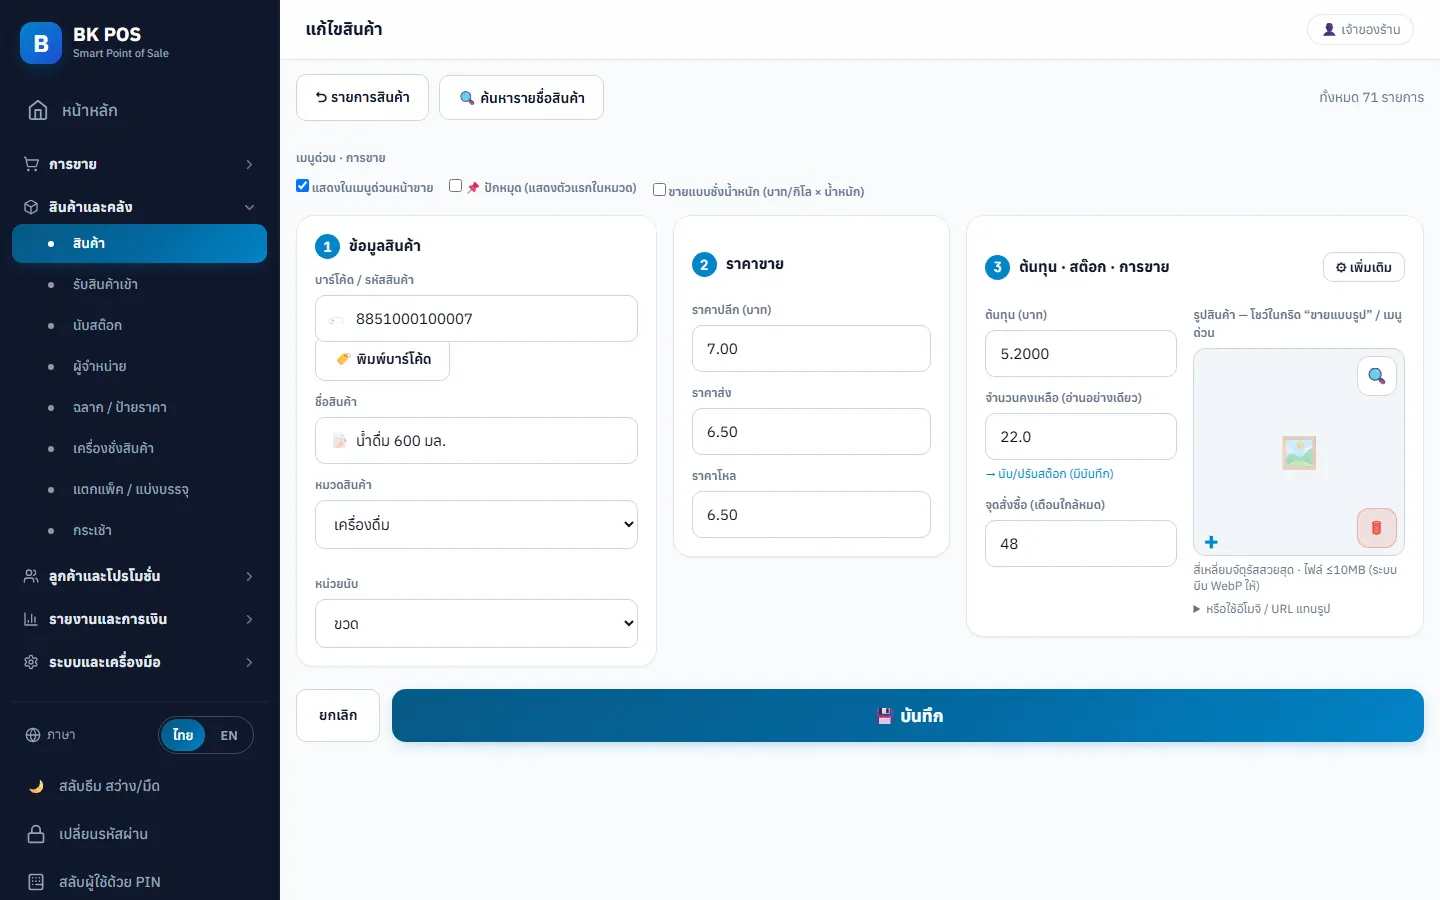This screenshot has width=1440, height=900.
Task: Enable the ปักหมุด pin checkbox
Action: 456,186
